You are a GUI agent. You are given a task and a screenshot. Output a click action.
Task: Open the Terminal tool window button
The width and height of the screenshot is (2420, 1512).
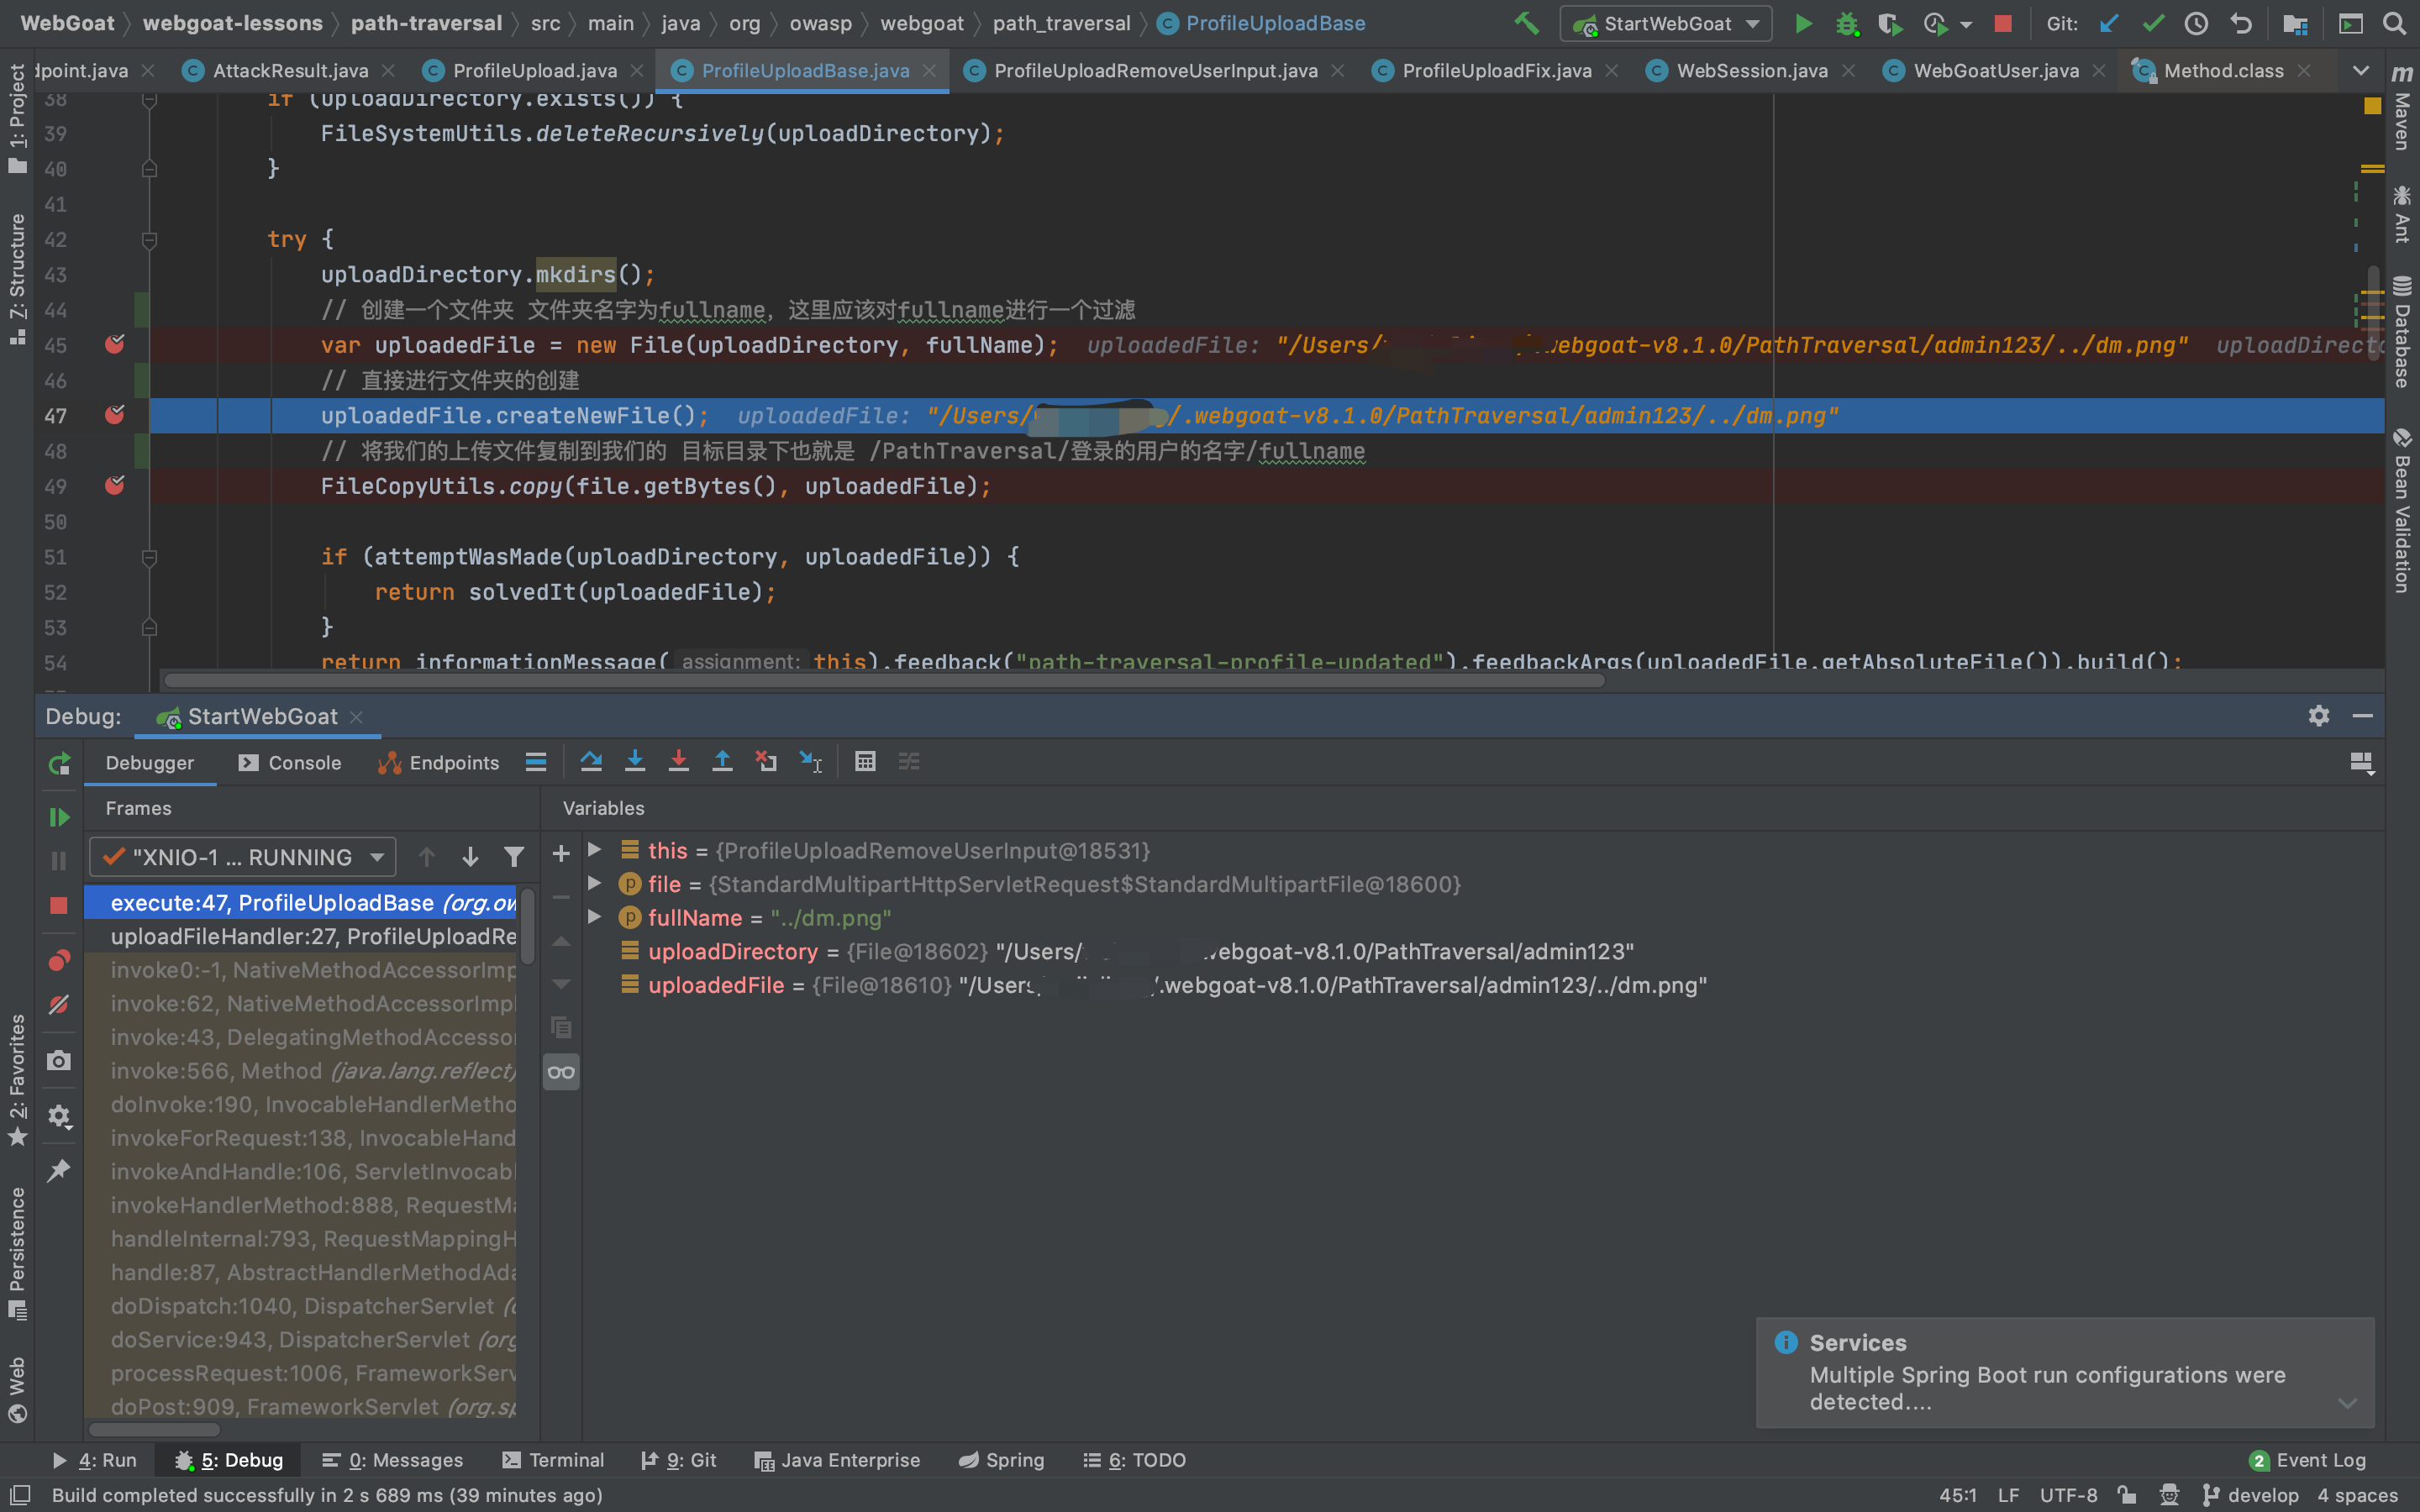pyautogui.click(x=553, y=1460)
